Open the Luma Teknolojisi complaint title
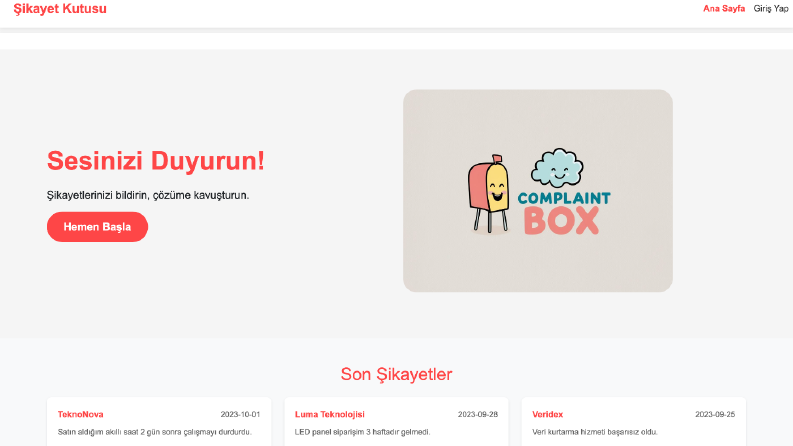Screen dimensions: 793x446 [x=329, y=414]
